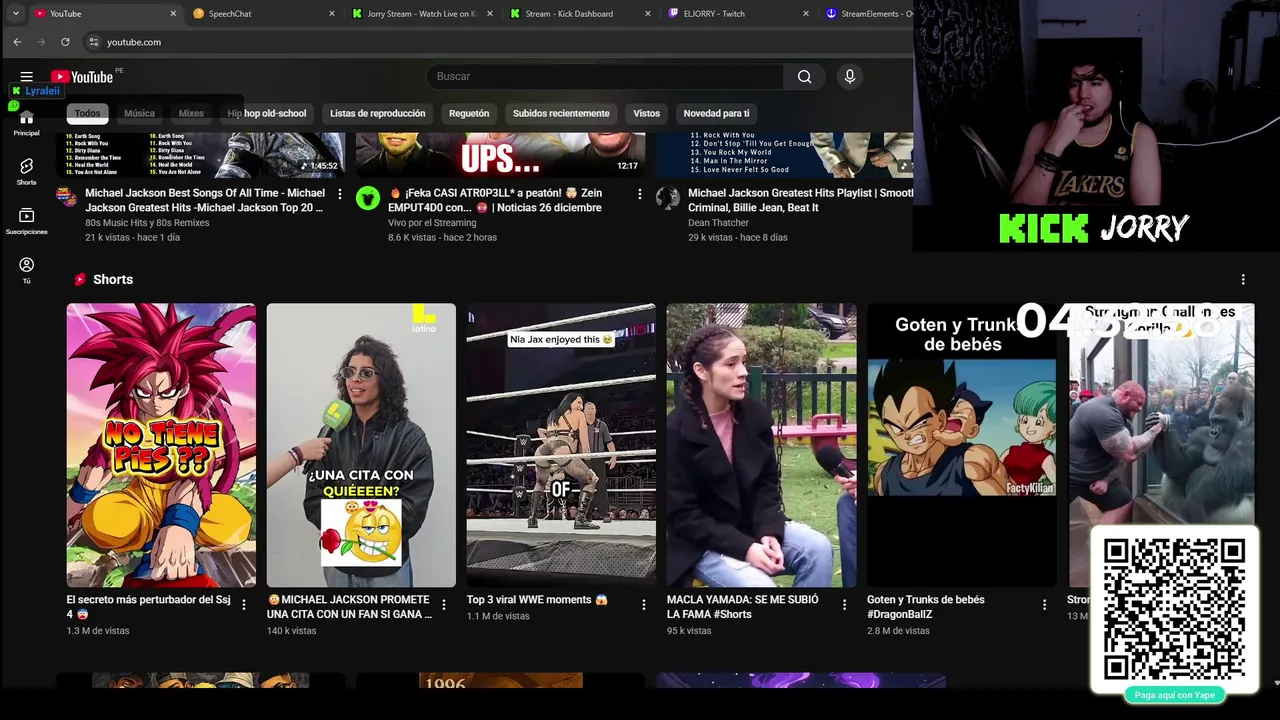Open options for Michael Jackson Best Songs video
This screenshot has height=720, width=1280.
[340, 194]
